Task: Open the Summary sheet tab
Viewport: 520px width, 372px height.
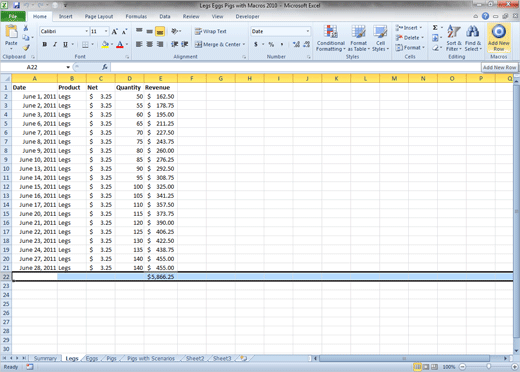Action: coord(45,358)
